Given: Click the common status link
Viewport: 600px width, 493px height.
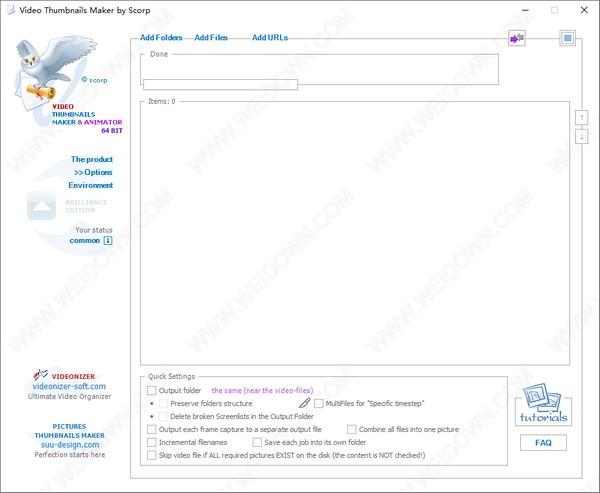Looking at the screenshot, I should [85, 241].
